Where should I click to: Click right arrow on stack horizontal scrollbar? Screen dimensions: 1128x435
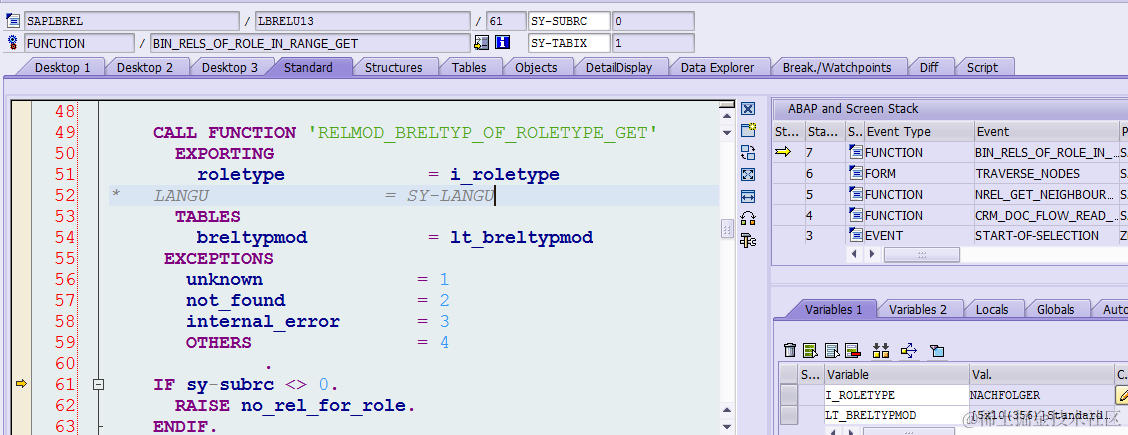[x=871, y=254]
